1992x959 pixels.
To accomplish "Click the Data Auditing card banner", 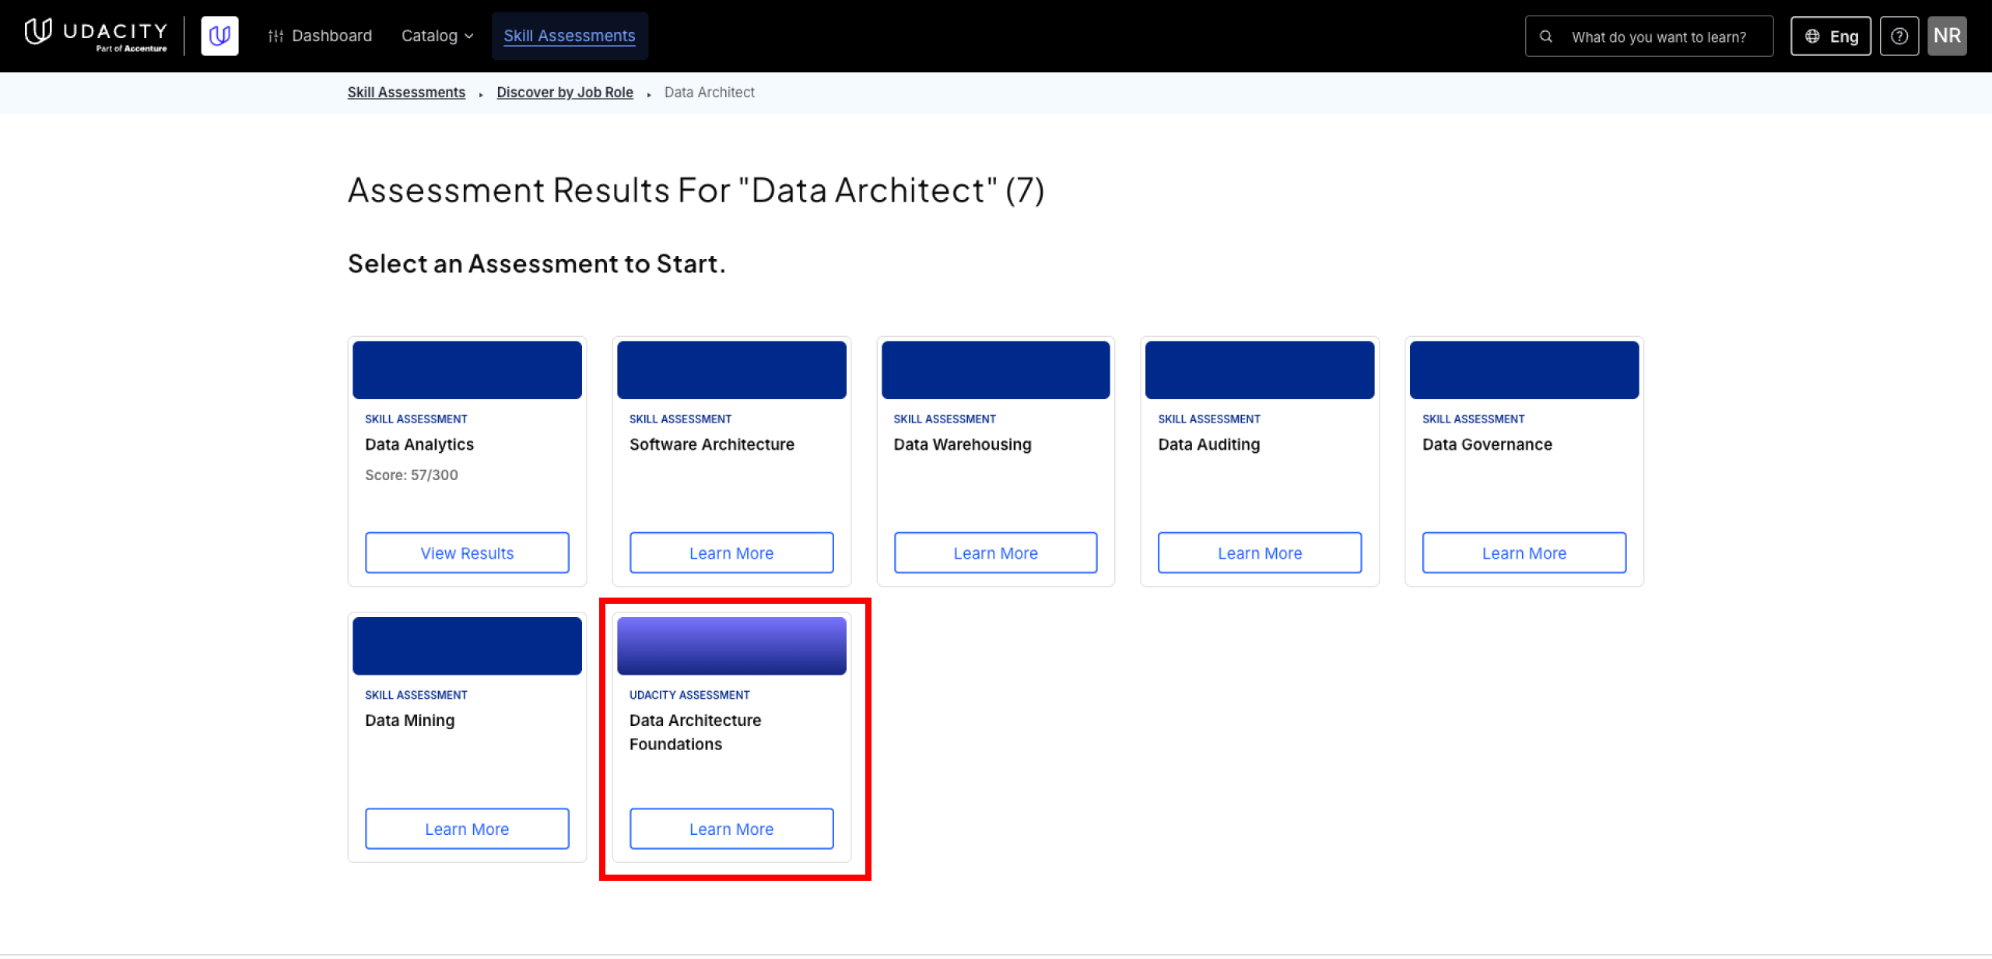I will pos(1260,370).
